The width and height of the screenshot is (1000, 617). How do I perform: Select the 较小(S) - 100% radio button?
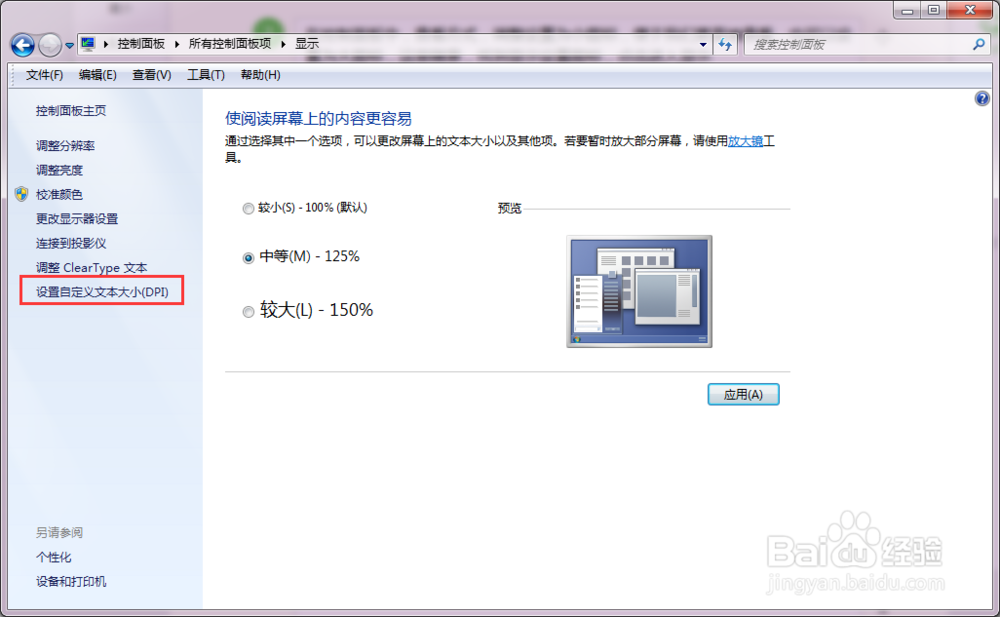pos(248,208)
